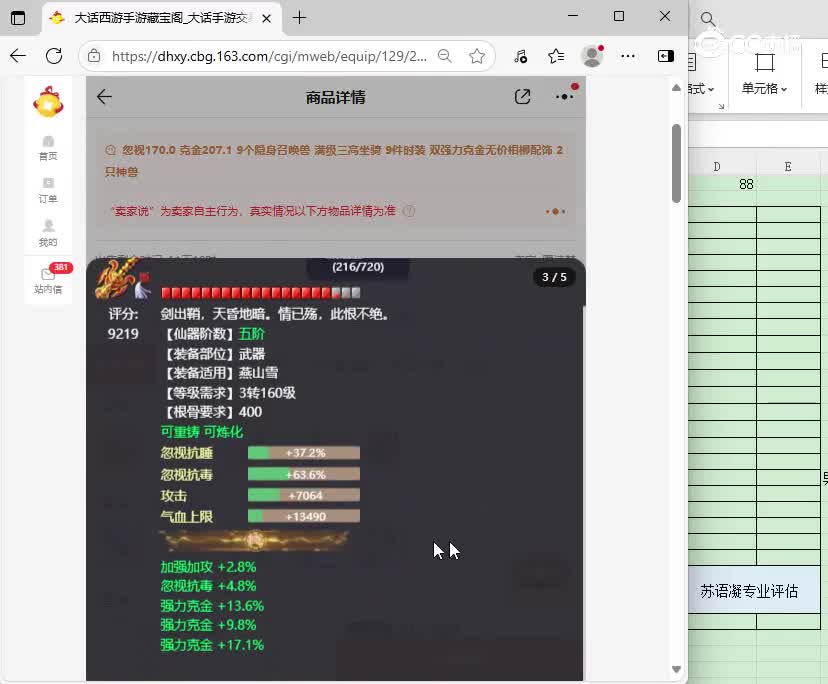View site information lock icon
This screenshot has height=684, width=828.
point(94,56)
